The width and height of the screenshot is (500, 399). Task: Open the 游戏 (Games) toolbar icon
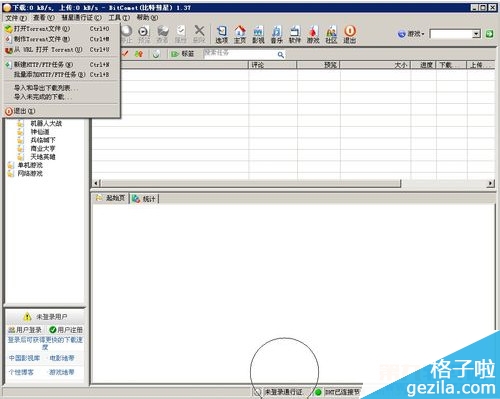pos(313,35)
